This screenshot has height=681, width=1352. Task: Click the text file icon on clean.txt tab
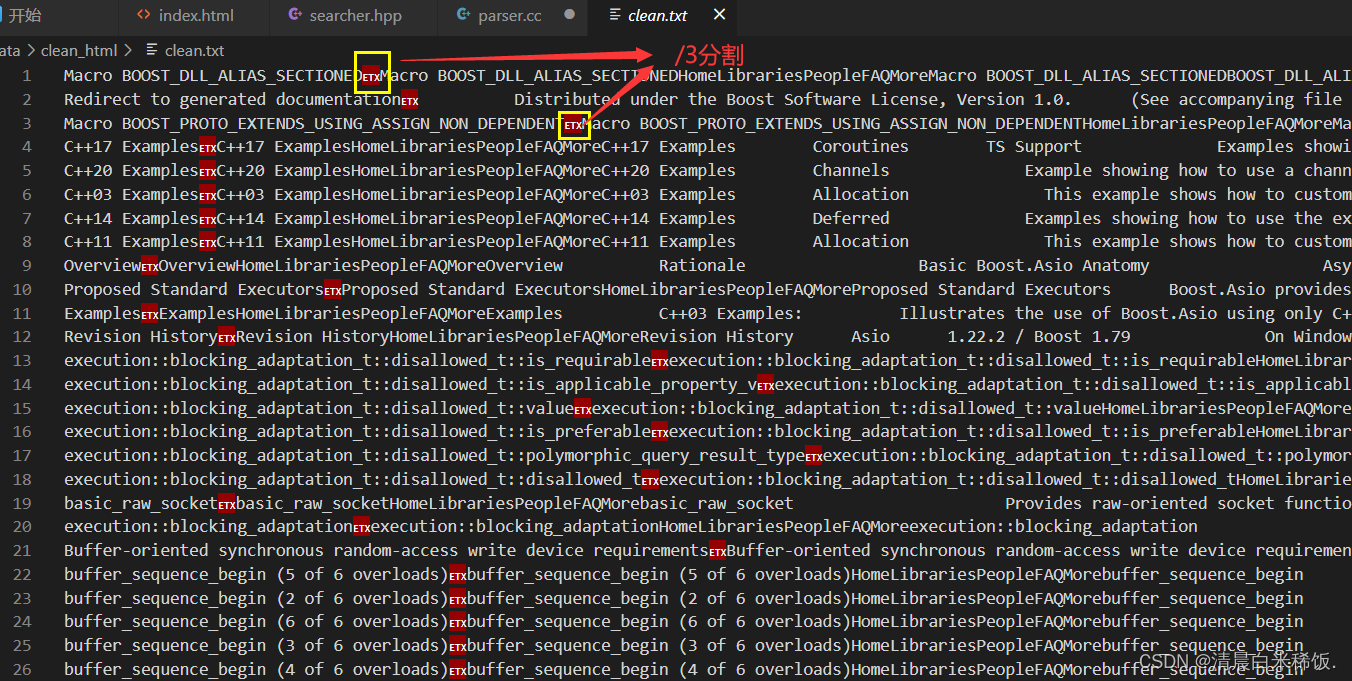point(614,15)
